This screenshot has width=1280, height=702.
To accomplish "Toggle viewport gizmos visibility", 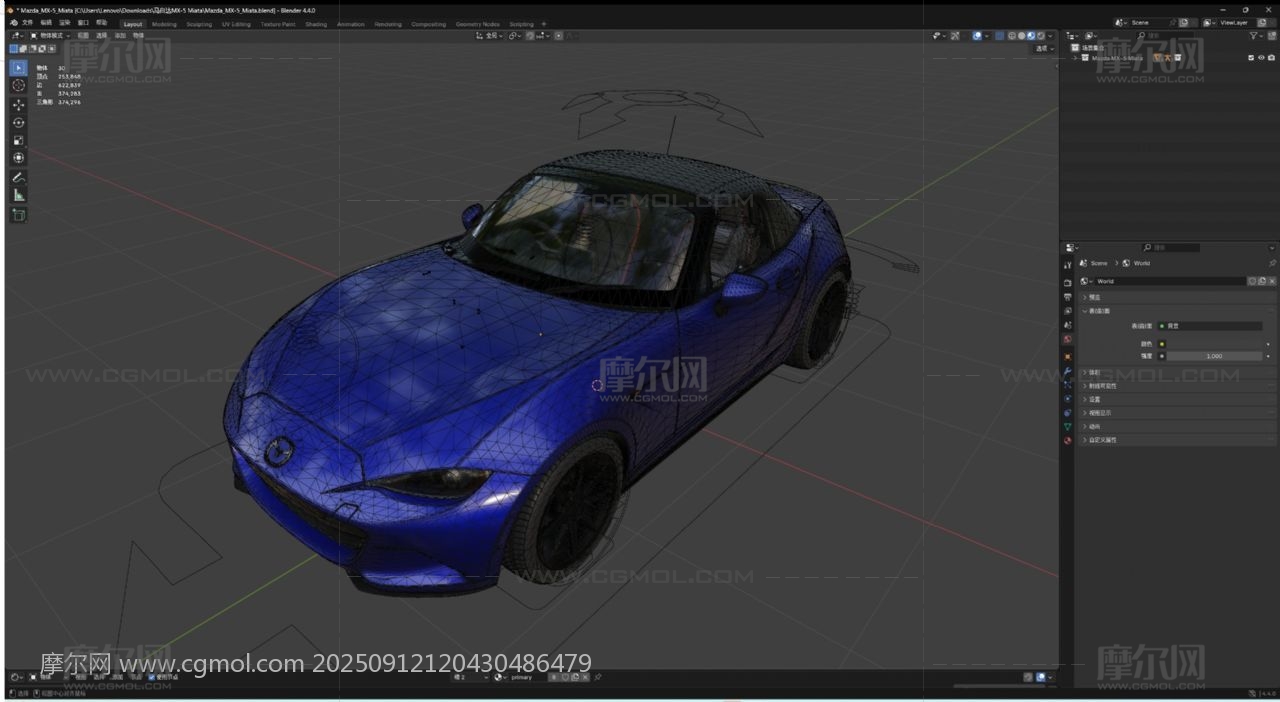I will pyautogui.click(x=955, y=36).
